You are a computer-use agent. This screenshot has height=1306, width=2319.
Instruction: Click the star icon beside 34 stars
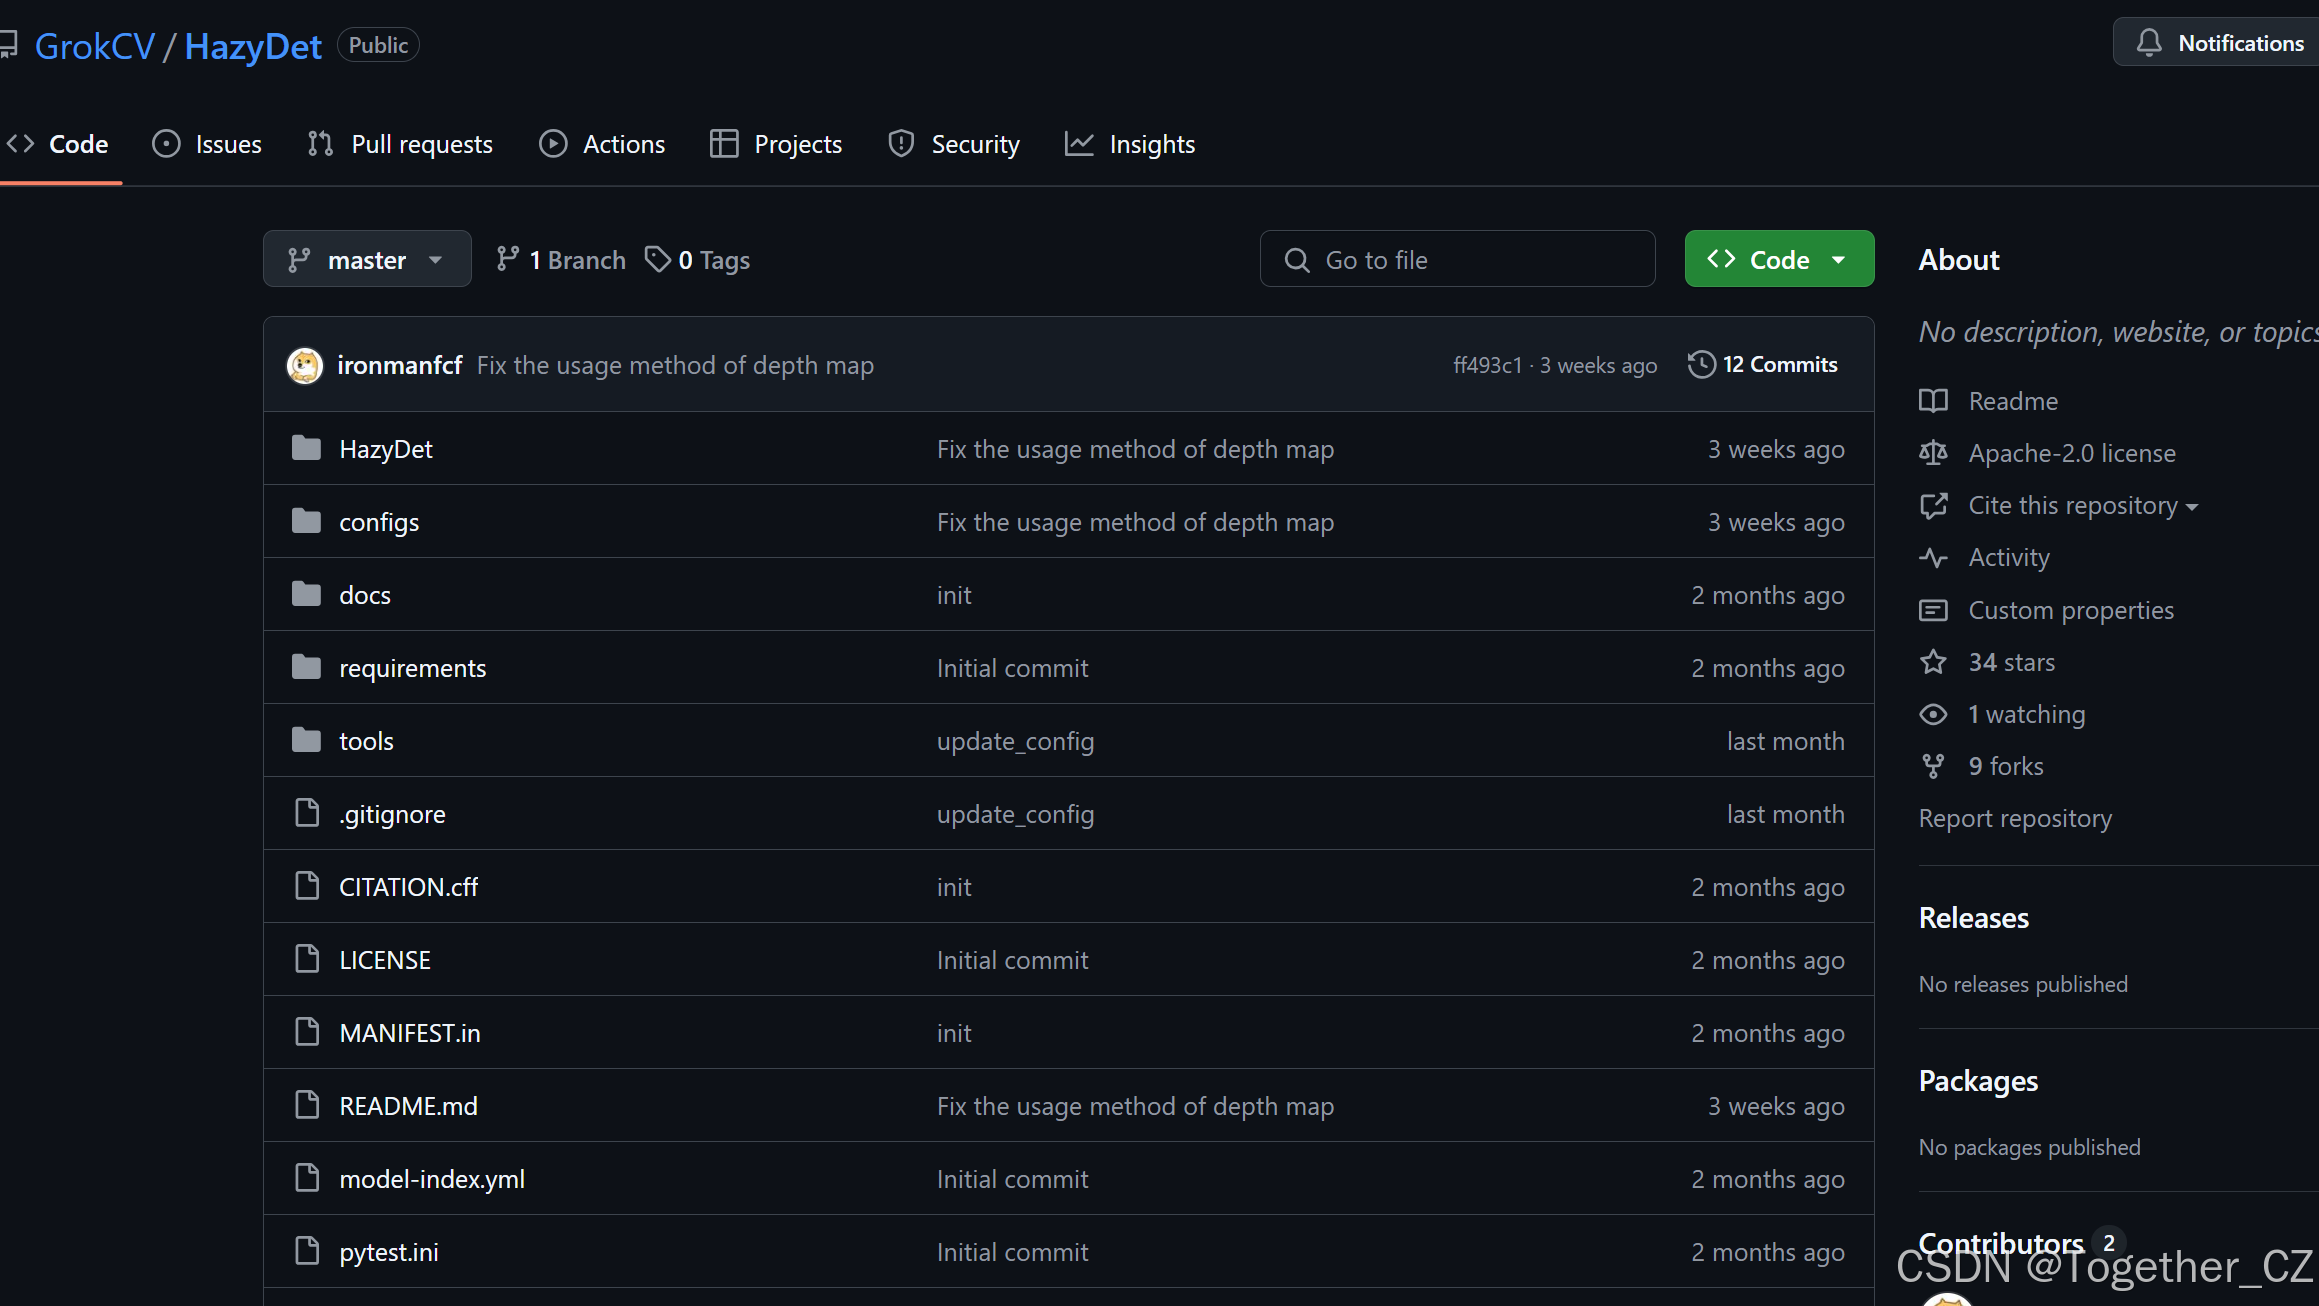click(x=1933, y=662)
